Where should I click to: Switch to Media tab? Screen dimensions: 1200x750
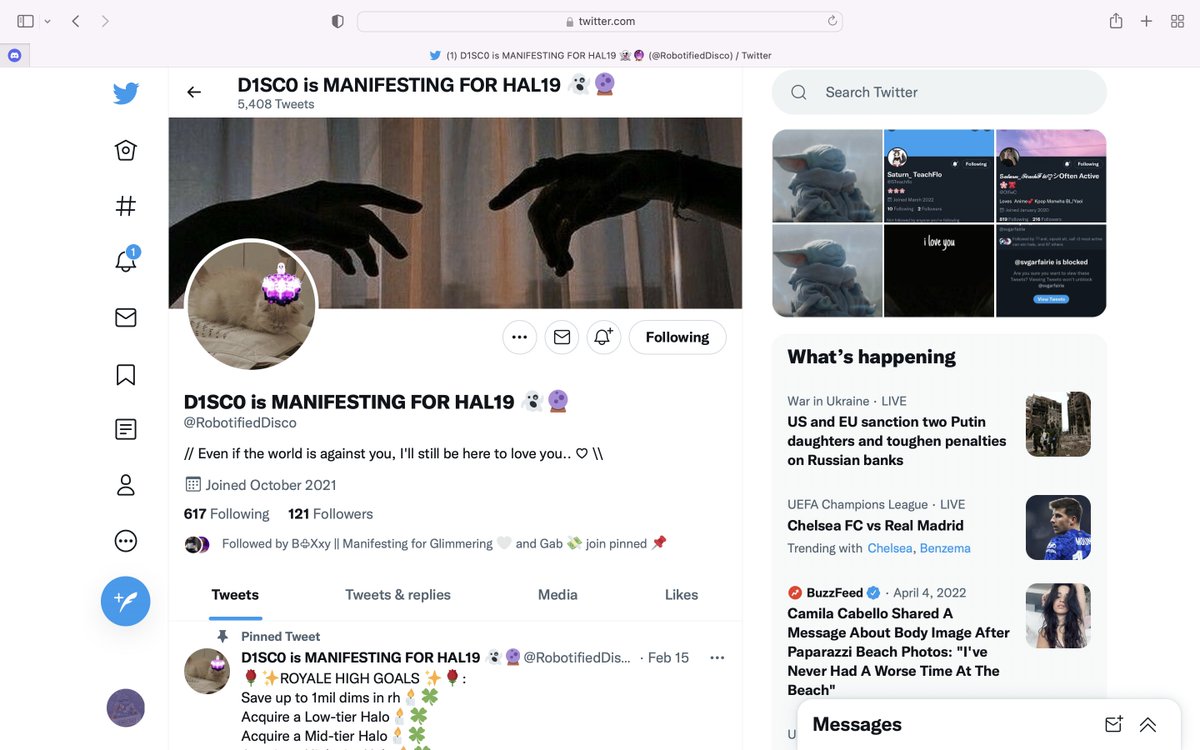[x=558, y=595]
